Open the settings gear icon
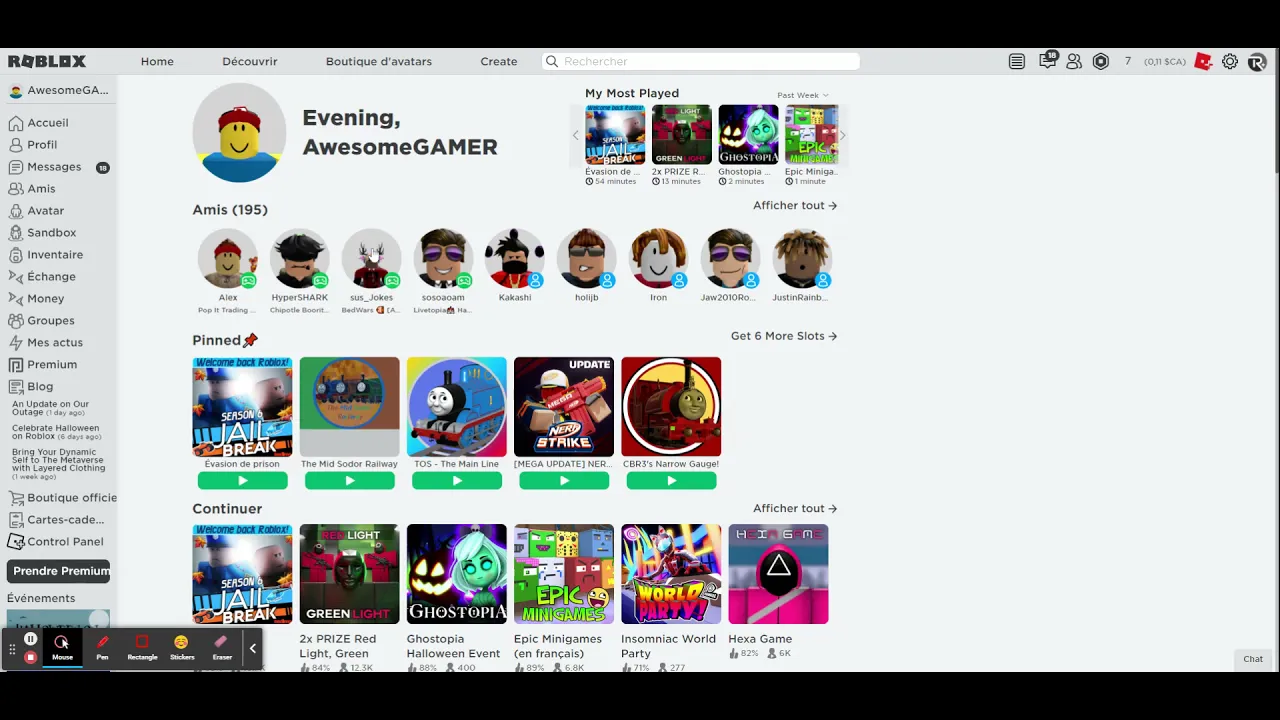The height and width of the screenshot is (720, 1280). pos(1230,61)
